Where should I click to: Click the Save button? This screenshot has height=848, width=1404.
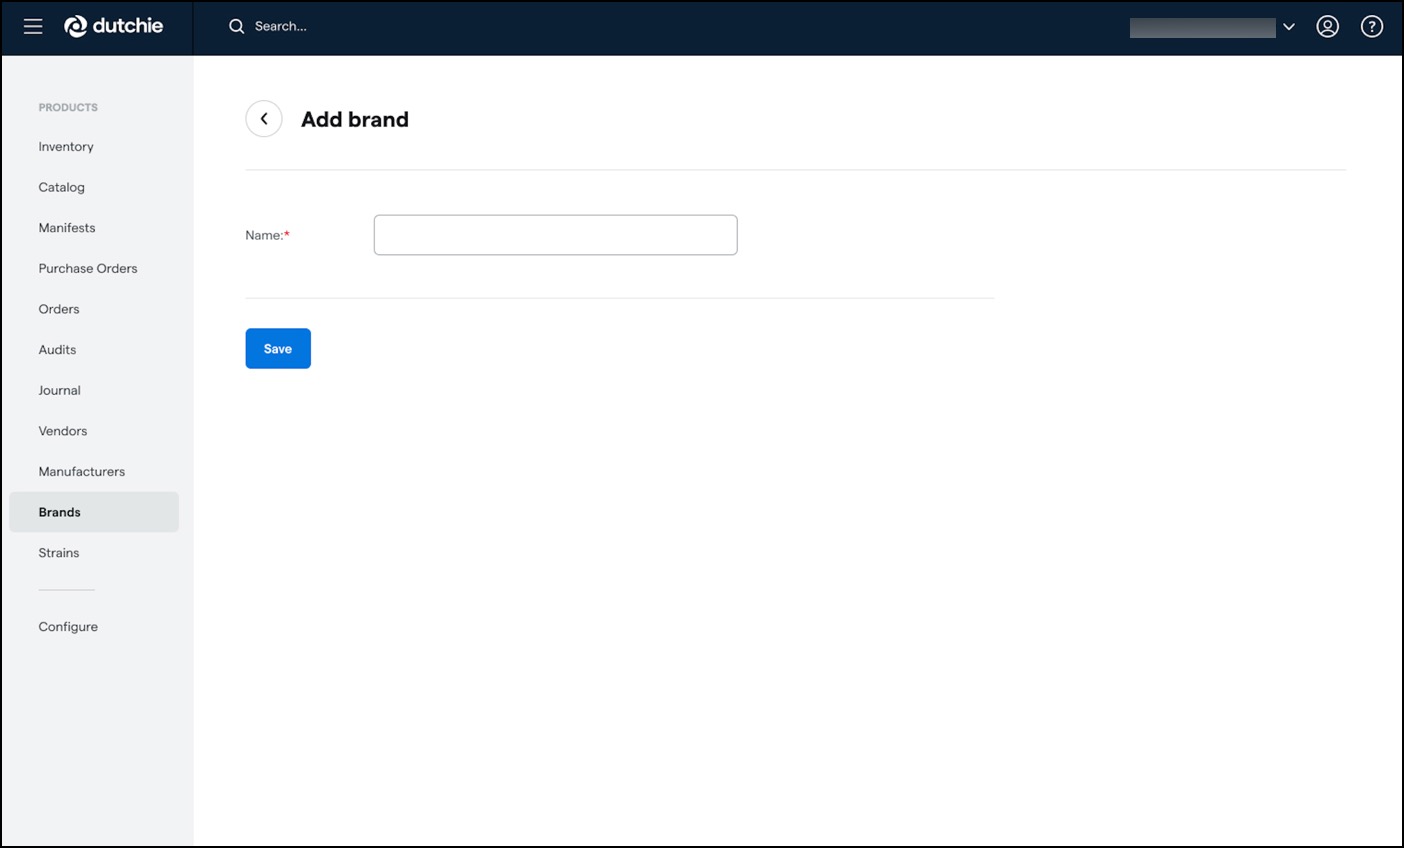point(278,349)
